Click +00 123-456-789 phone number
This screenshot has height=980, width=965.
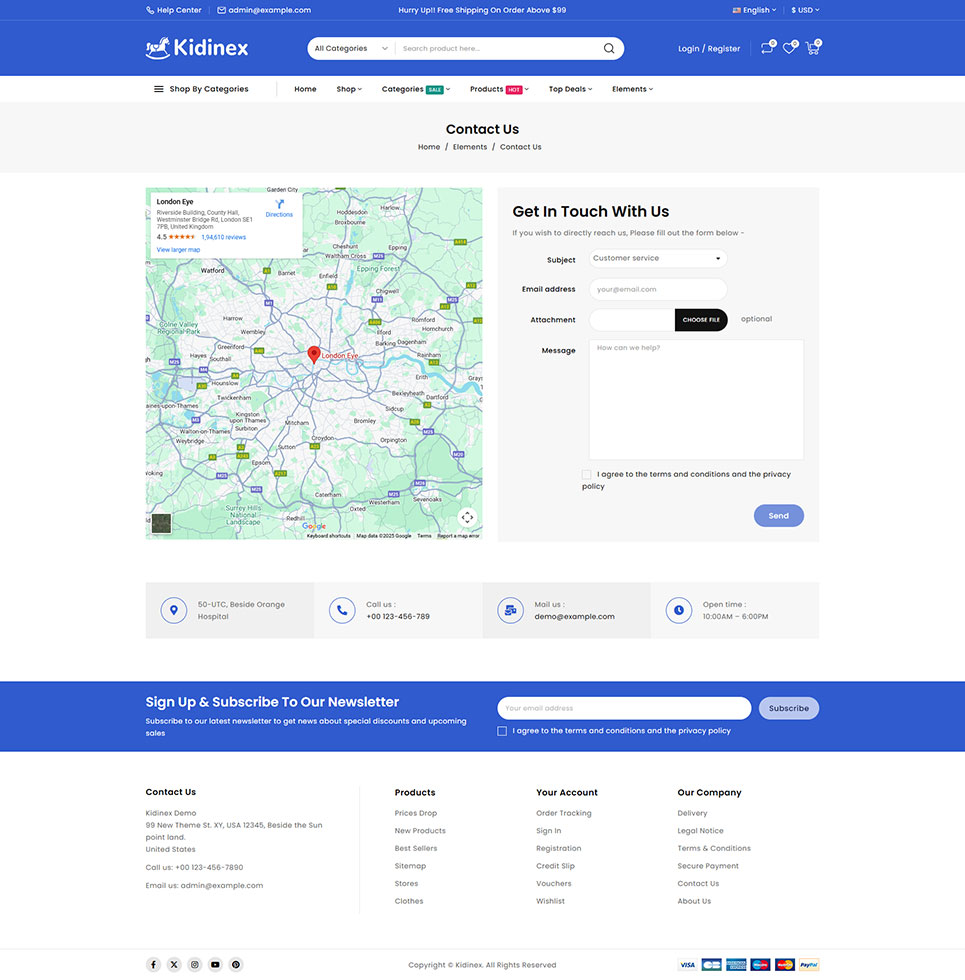[x=398, y=616]
